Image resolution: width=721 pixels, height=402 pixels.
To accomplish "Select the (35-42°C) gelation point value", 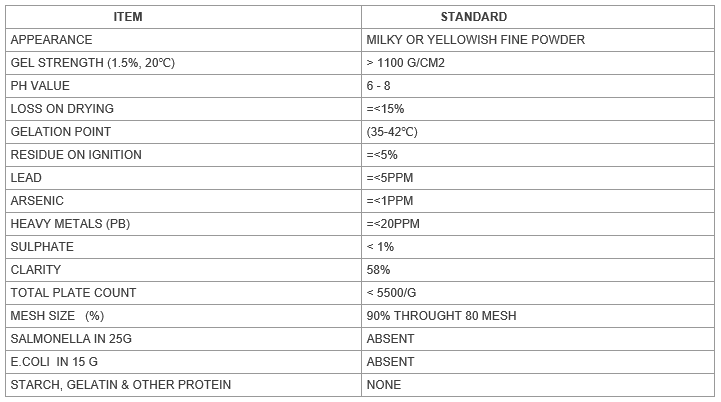I will (x=393, y=132).
